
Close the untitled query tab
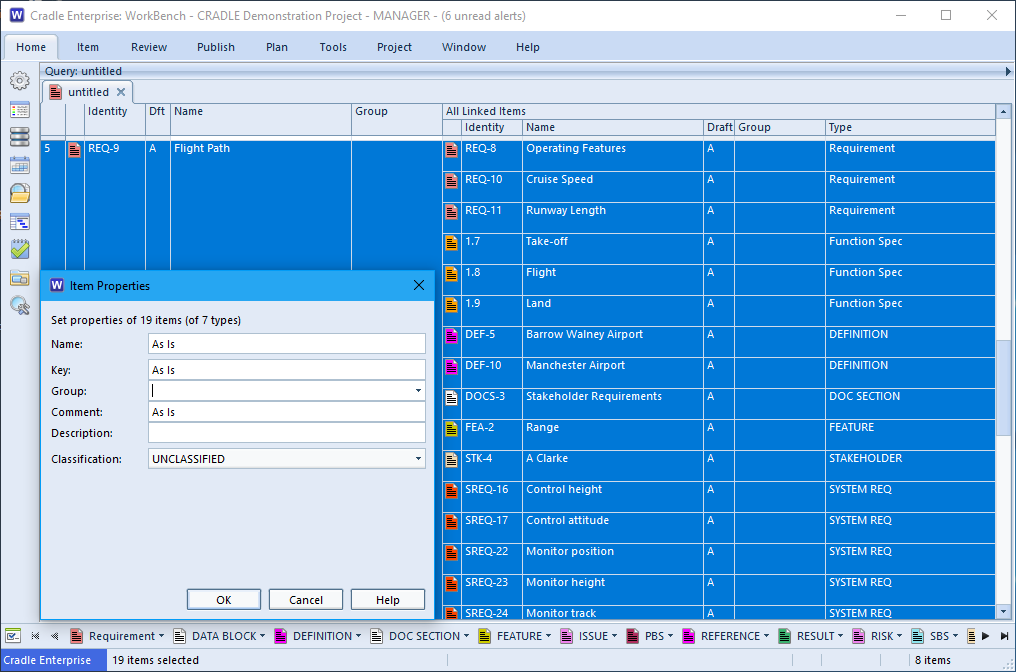(121, 92)
